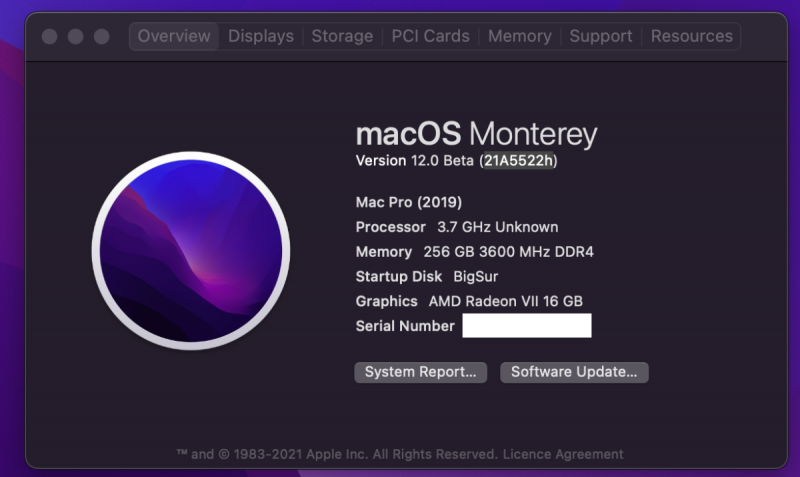The height and width of the screenshot is (477, 800).
Task: Minimize the About This Mac window
Action: coord(76,37)
